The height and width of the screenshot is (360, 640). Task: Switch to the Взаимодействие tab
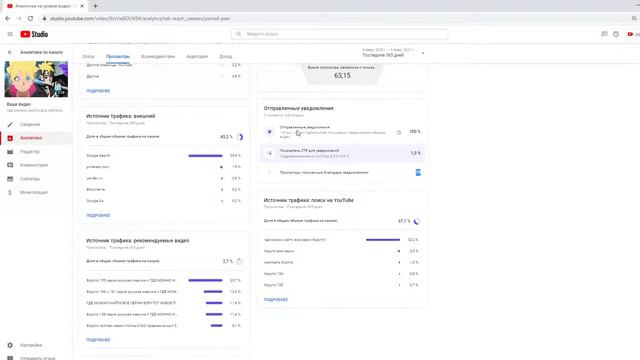(158, 56)
